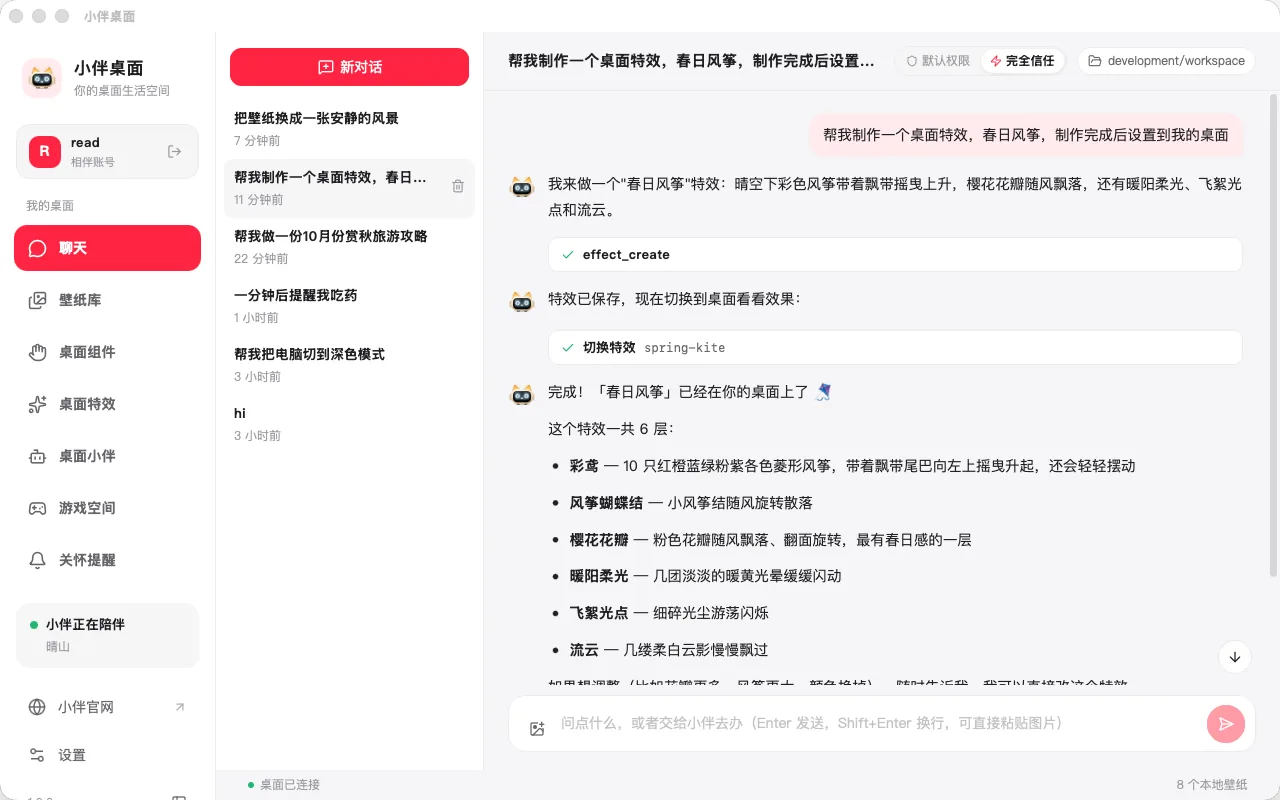Open the hi conversation
The image size is (1280, 800).
tap(349, 424)
